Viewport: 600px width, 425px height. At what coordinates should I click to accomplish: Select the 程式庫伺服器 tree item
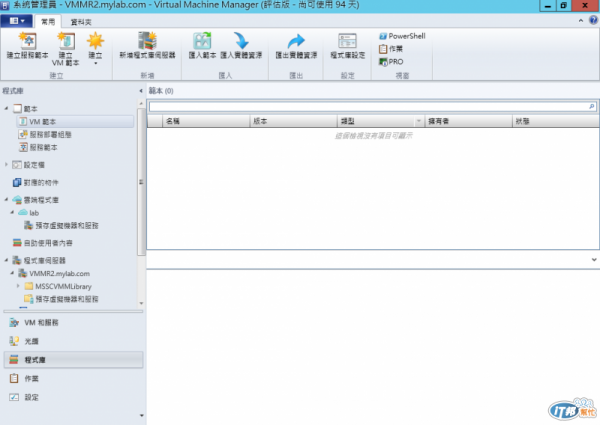[x=39, y=261]
